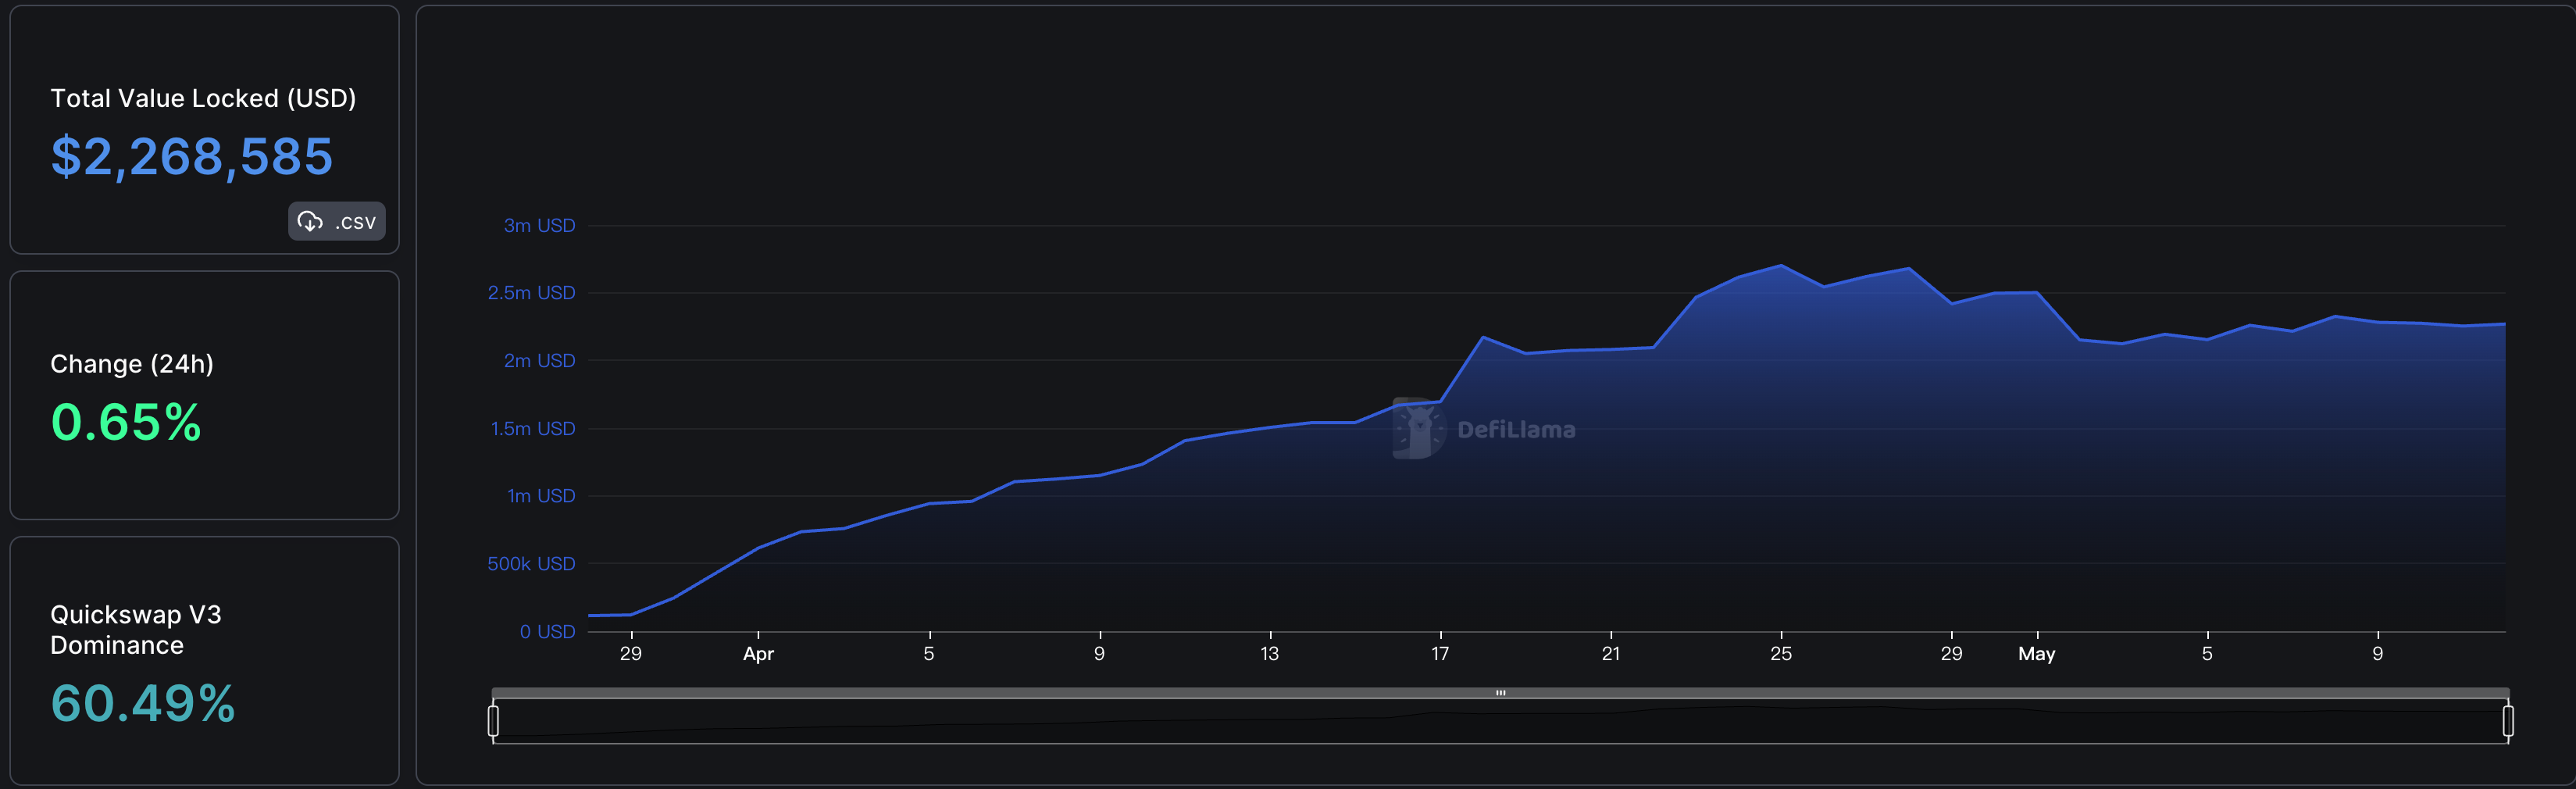Click the zoom range bar grip
2576x789 pixels.
[x=1500, y=692]
